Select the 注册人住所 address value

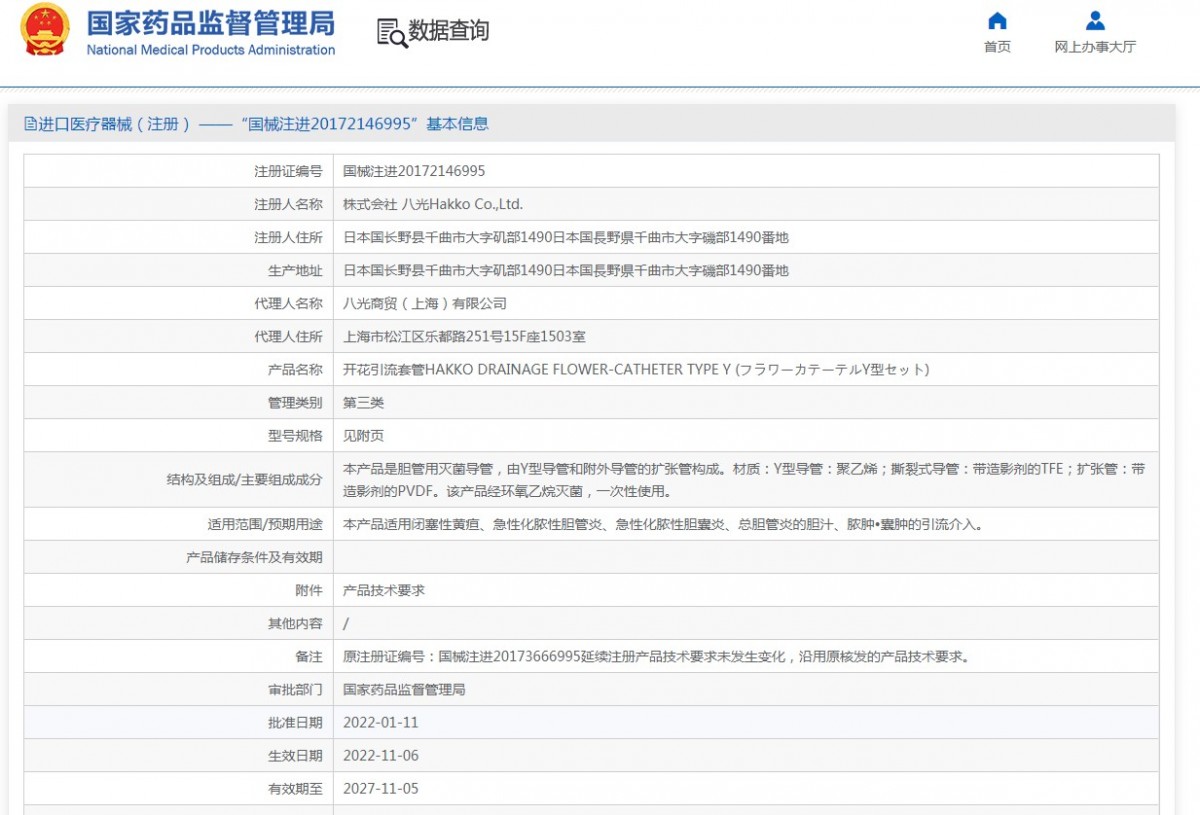(566, 237)
